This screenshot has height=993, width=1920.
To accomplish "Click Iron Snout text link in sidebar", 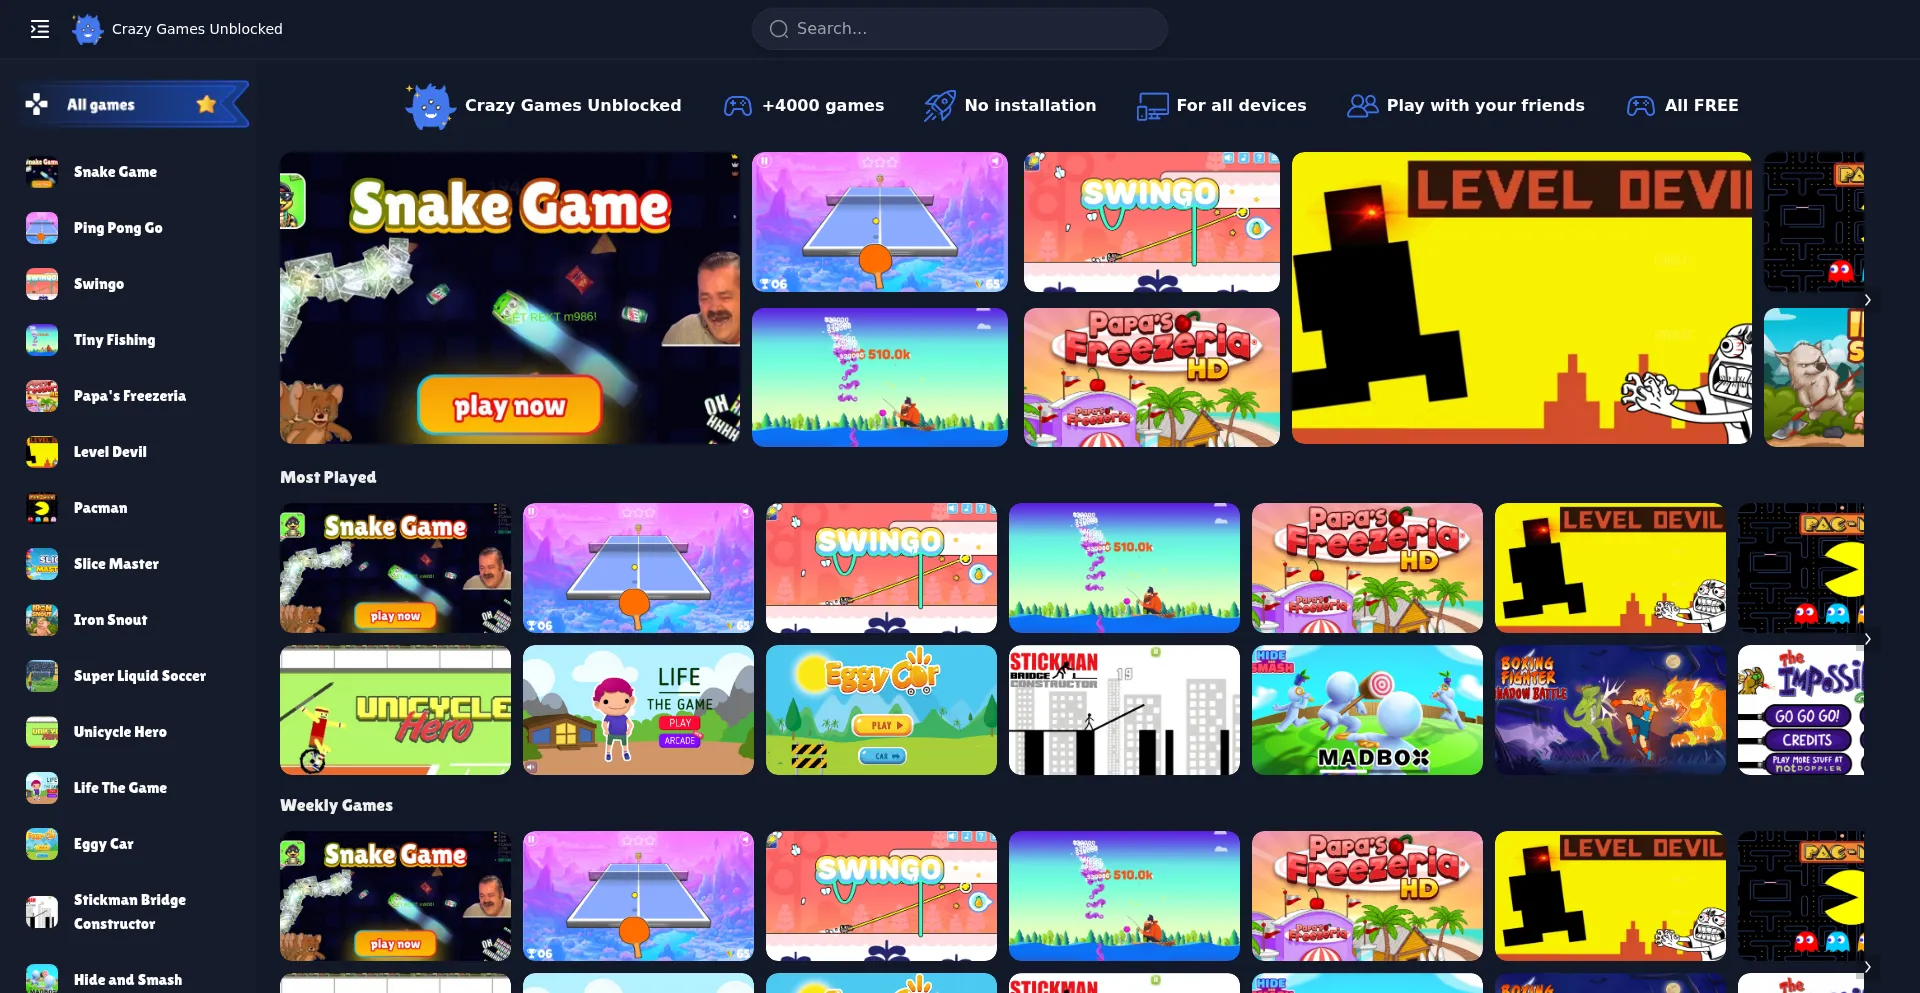I will [x=110, y=620].
